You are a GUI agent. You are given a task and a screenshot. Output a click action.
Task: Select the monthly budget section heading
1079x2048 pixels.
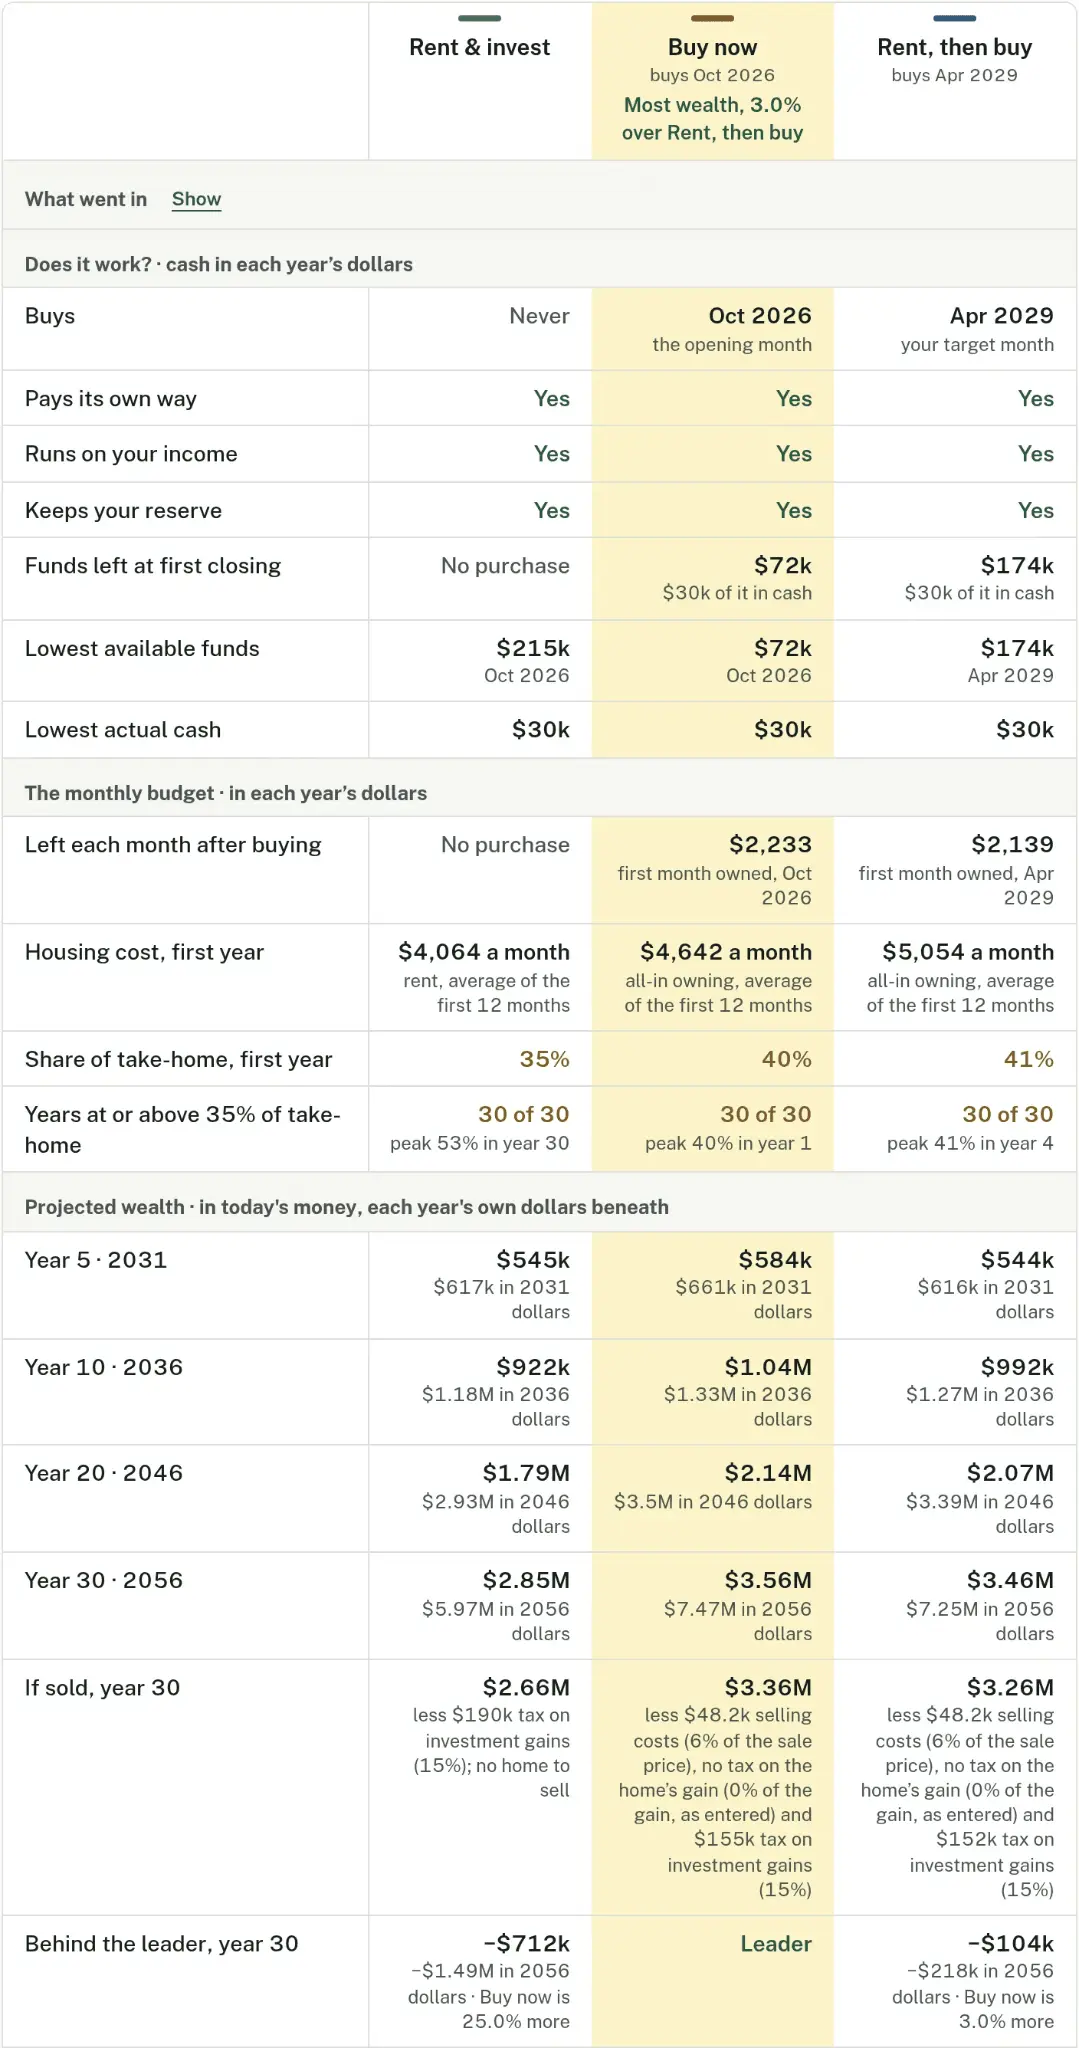click(x=226, y=793)
